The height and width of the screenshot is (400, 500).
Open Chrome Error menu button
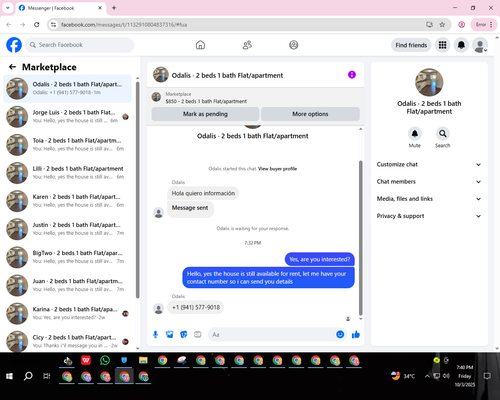[483, 24]
